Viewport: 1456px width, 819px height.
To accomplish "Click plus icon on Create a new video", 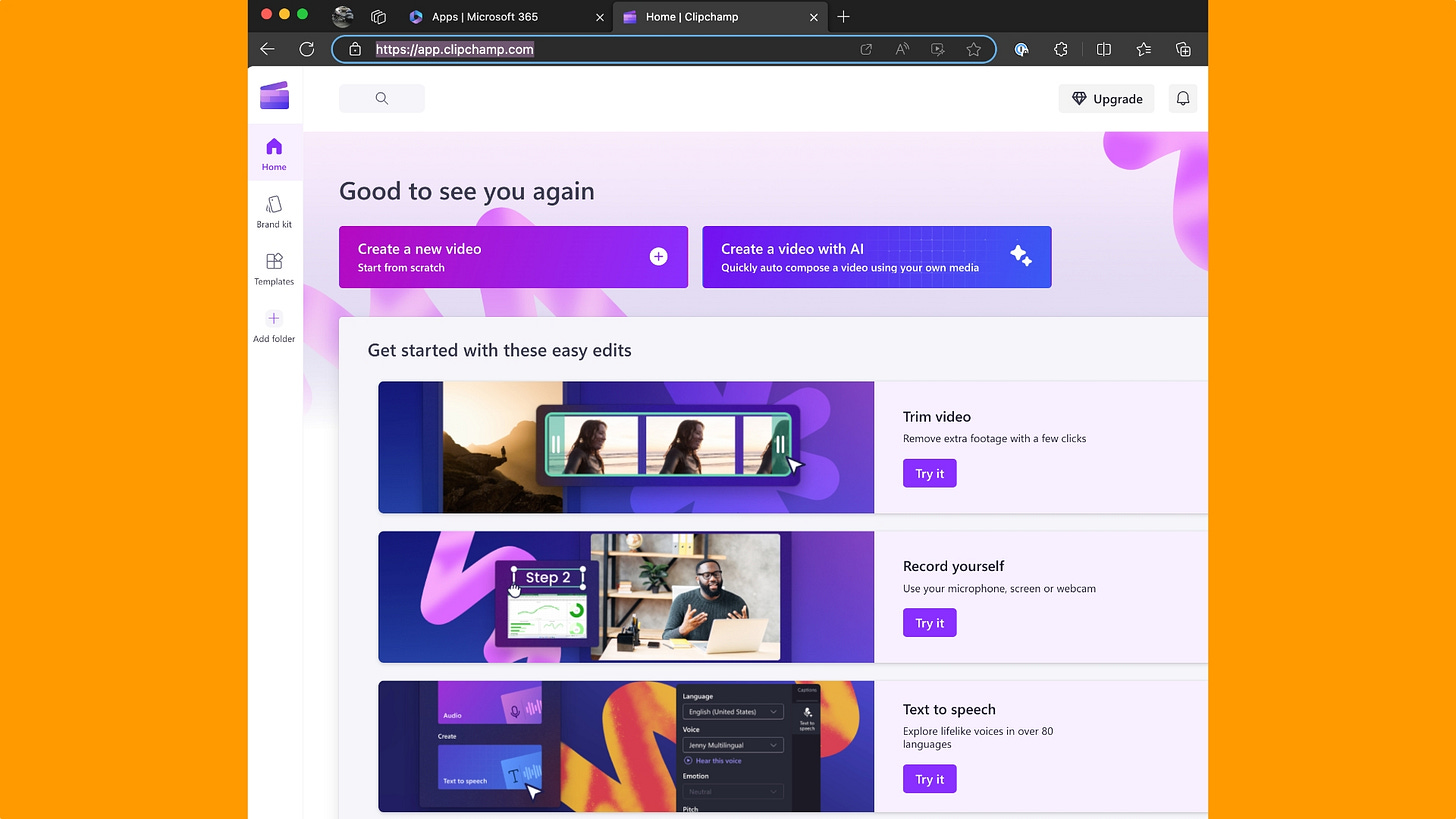I will tap(658, 257).
